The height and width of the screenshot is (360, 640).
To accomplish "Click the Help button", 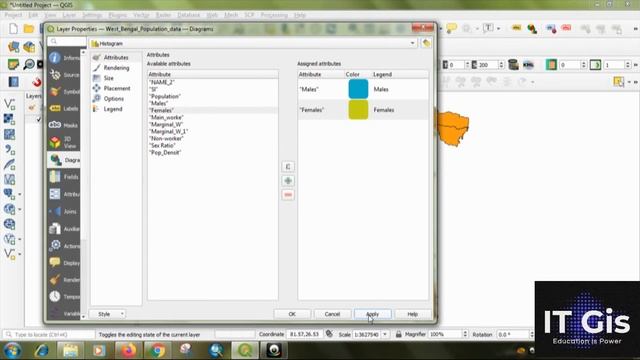I will click(x=413, y=314).
